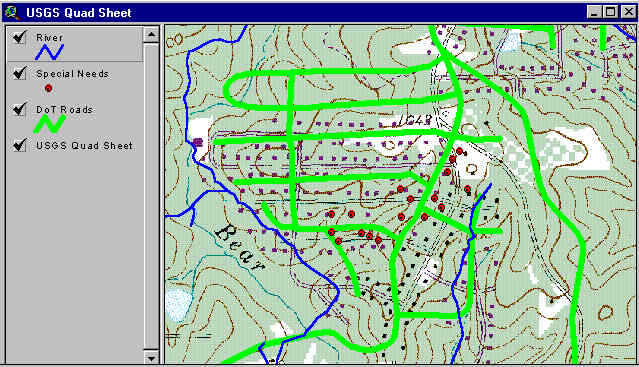639x367 pixels.
Task: Click the 'Bear' label on the map
Action: pos(240,248)
